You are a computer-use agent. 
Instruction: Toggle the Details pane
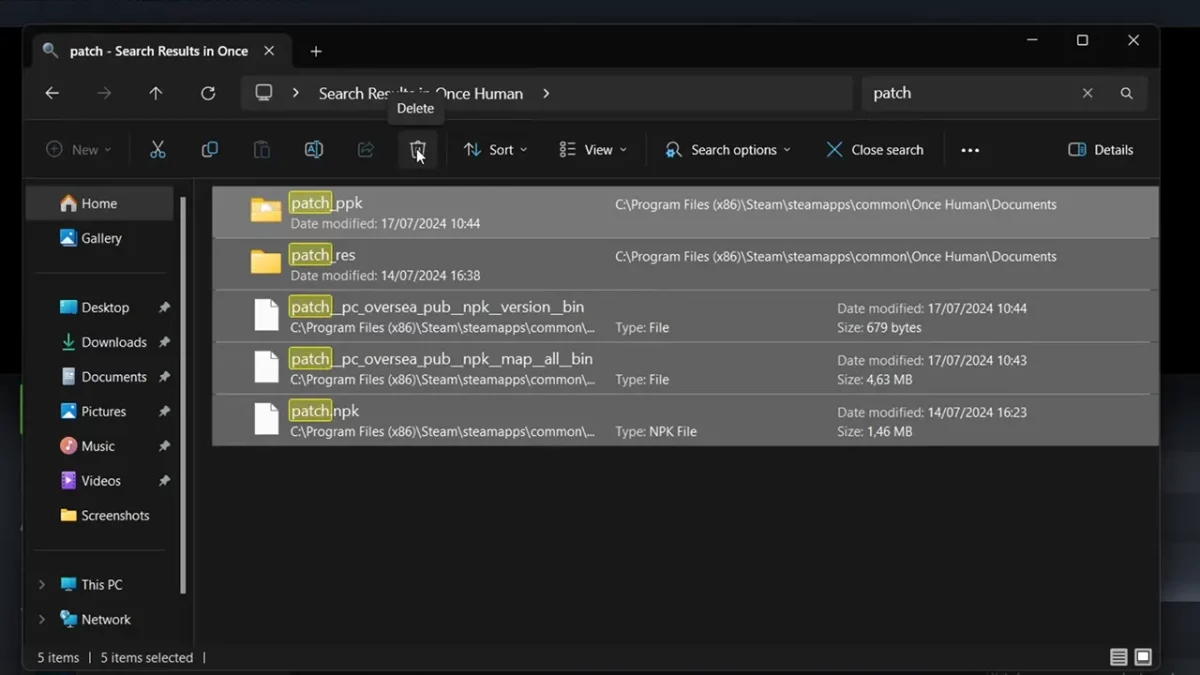tap(1100, 150)
